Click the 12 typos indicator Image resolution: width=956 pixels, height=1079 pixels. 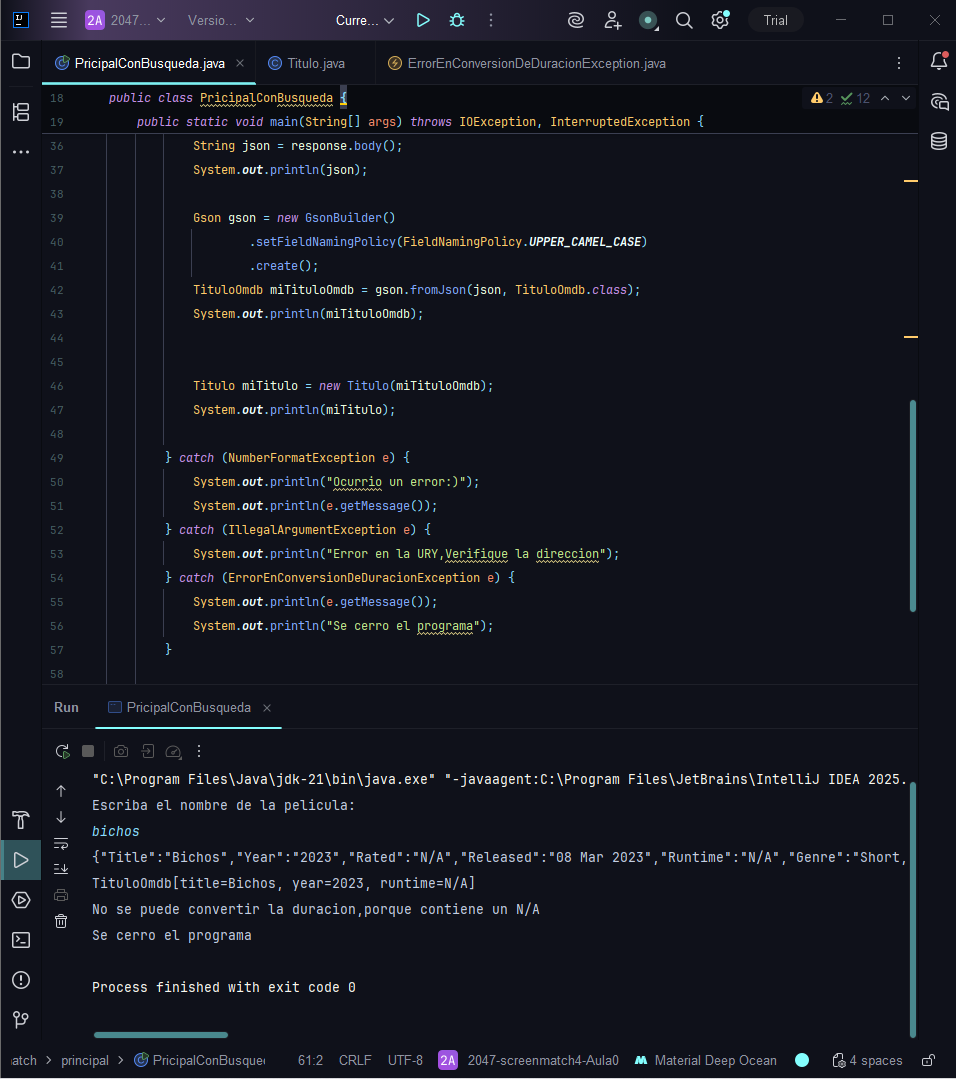(x=856, y=98)
